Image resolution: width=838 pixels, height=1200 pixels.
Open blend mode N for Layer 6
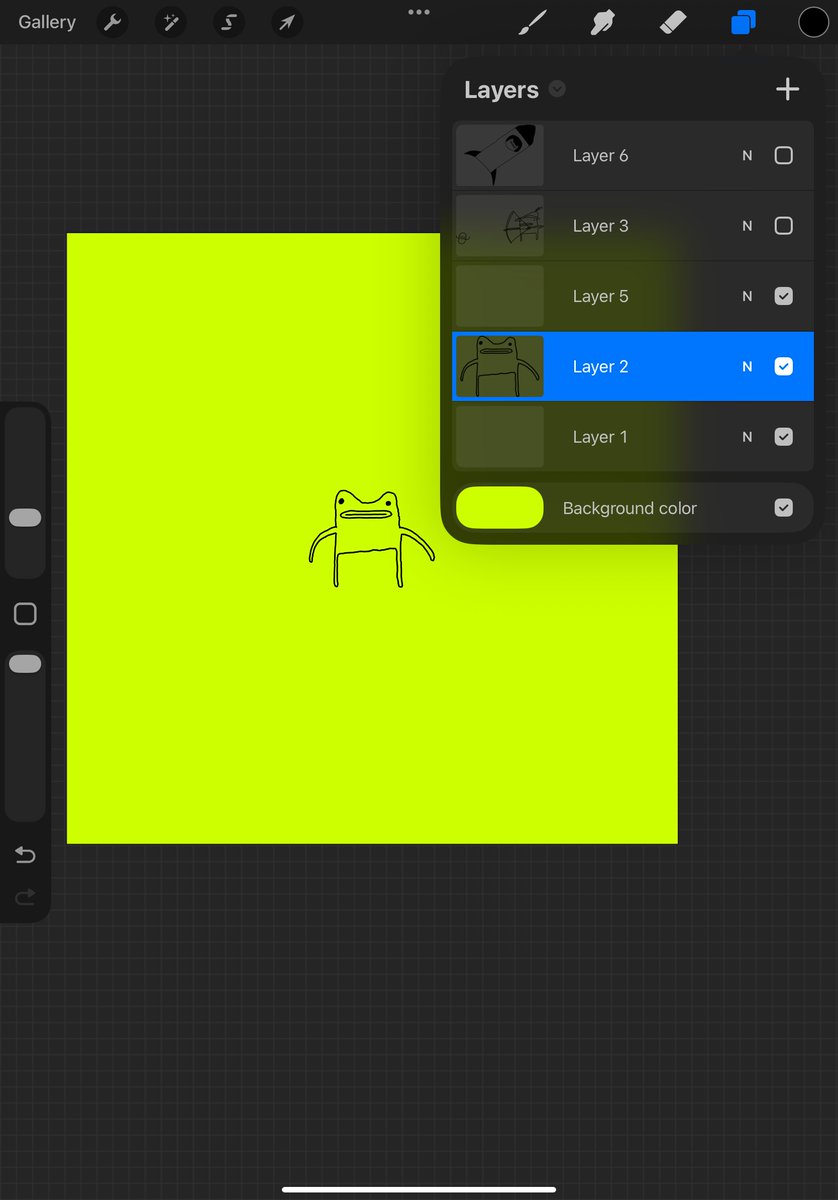point(747,155)
